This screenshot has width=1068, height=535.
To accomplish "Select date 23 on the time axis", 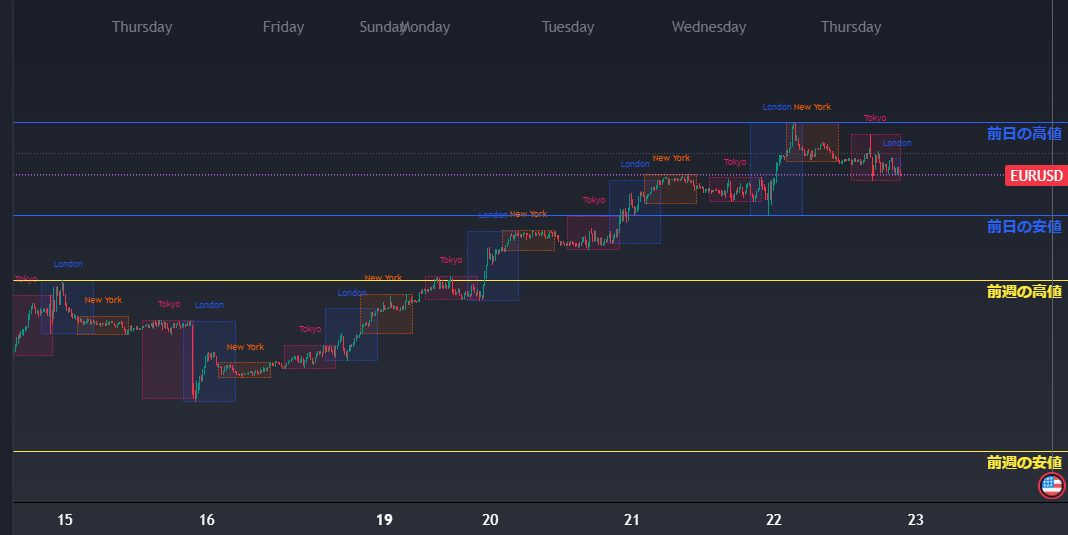I will tap(915, 520).
